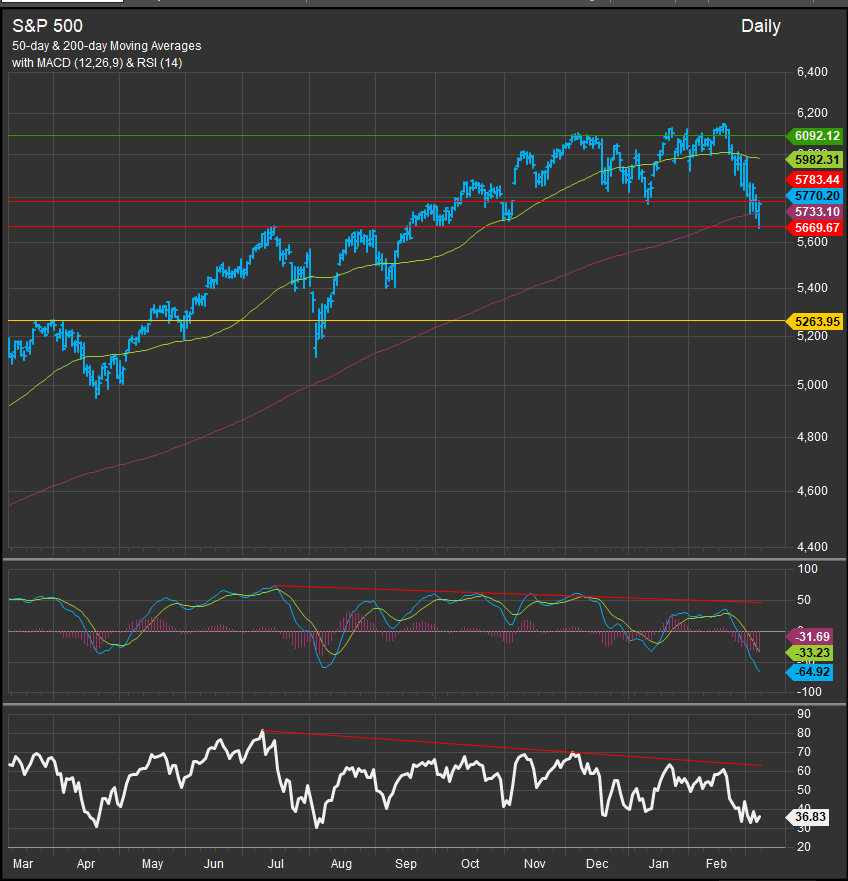Click the 100 label on MACD axis
848x881 pixels.
(x=808, y=569)
